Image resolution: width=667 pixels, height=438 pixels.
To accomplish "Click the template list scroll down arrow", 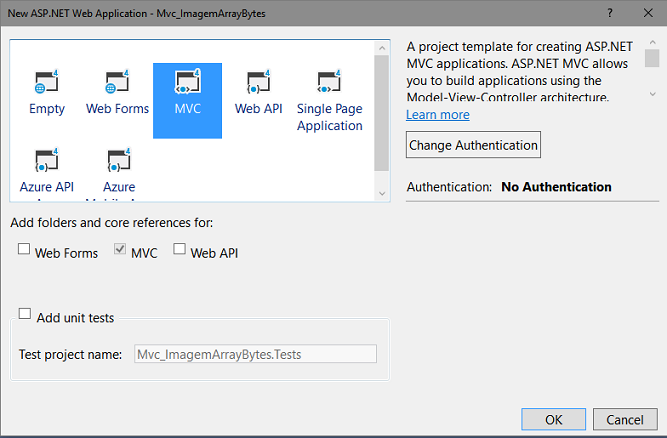I will point(382,194).
